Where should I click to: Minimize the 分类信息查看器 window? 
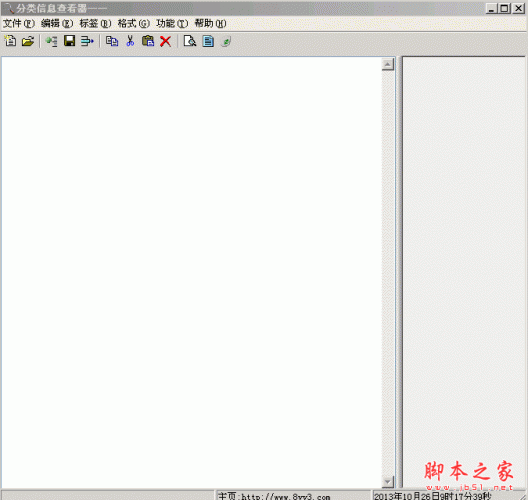click(x=492, y=8)
